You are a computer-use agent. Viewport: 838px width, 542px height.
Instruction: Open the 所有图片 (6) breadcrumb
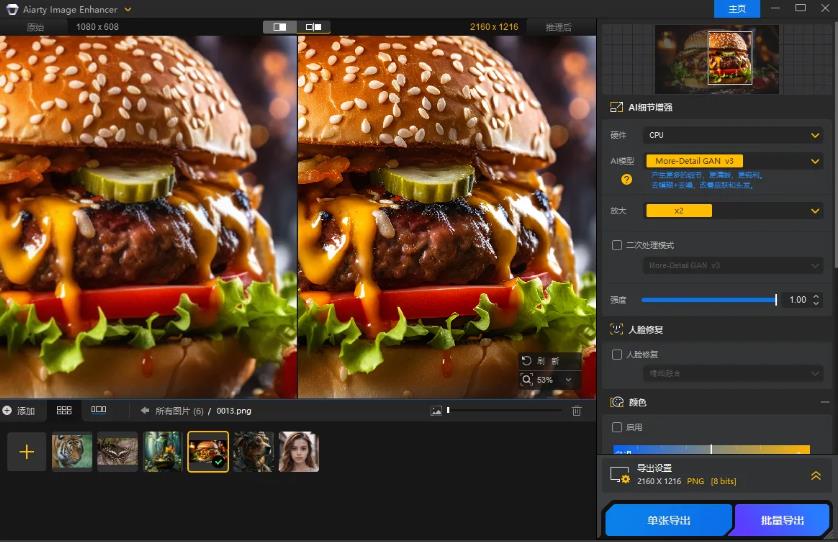[180, 411]
